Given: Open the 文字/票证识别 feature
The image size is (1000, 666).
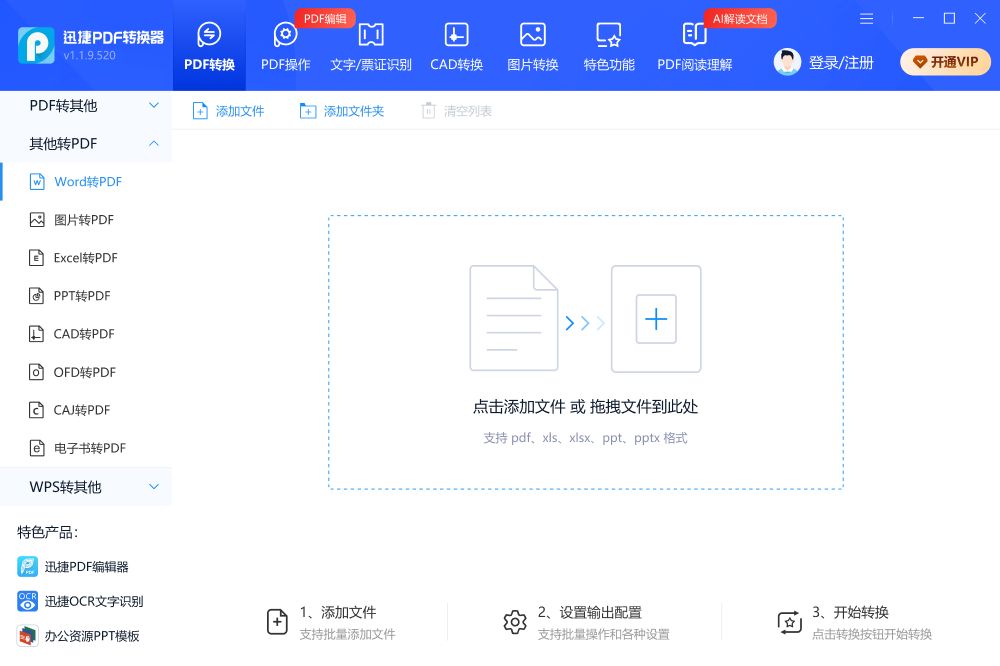Looking at the screenshot, I should point(370,45).
